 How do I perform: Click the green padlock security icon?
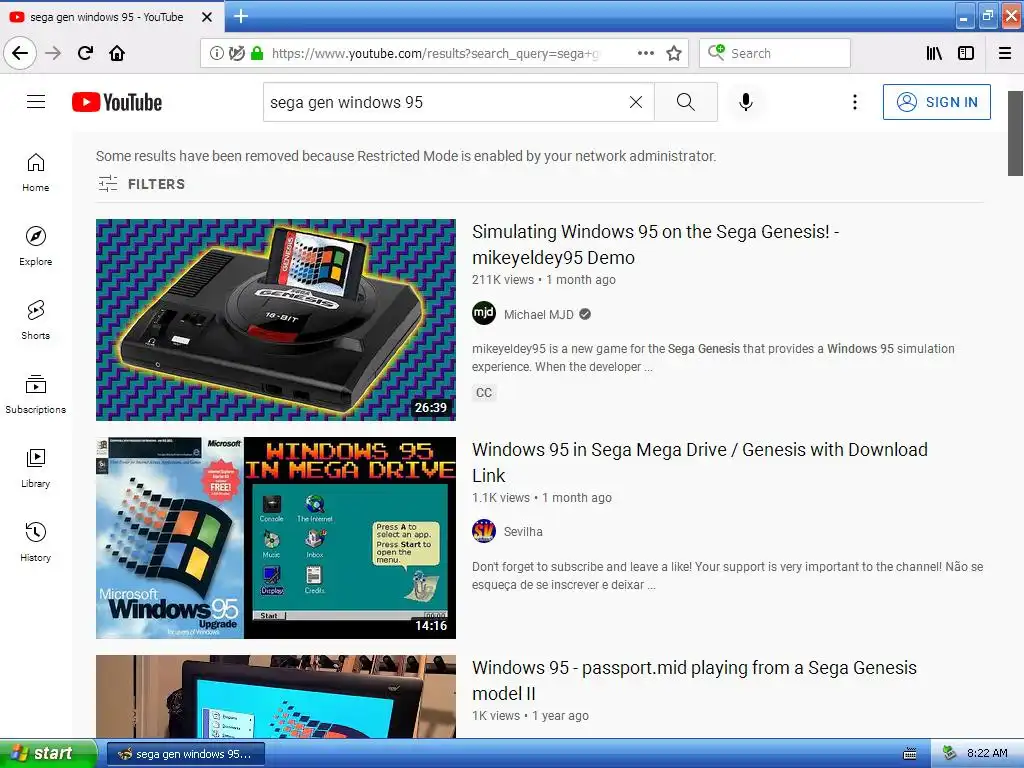pyautogui.click(x=257, y=54)
